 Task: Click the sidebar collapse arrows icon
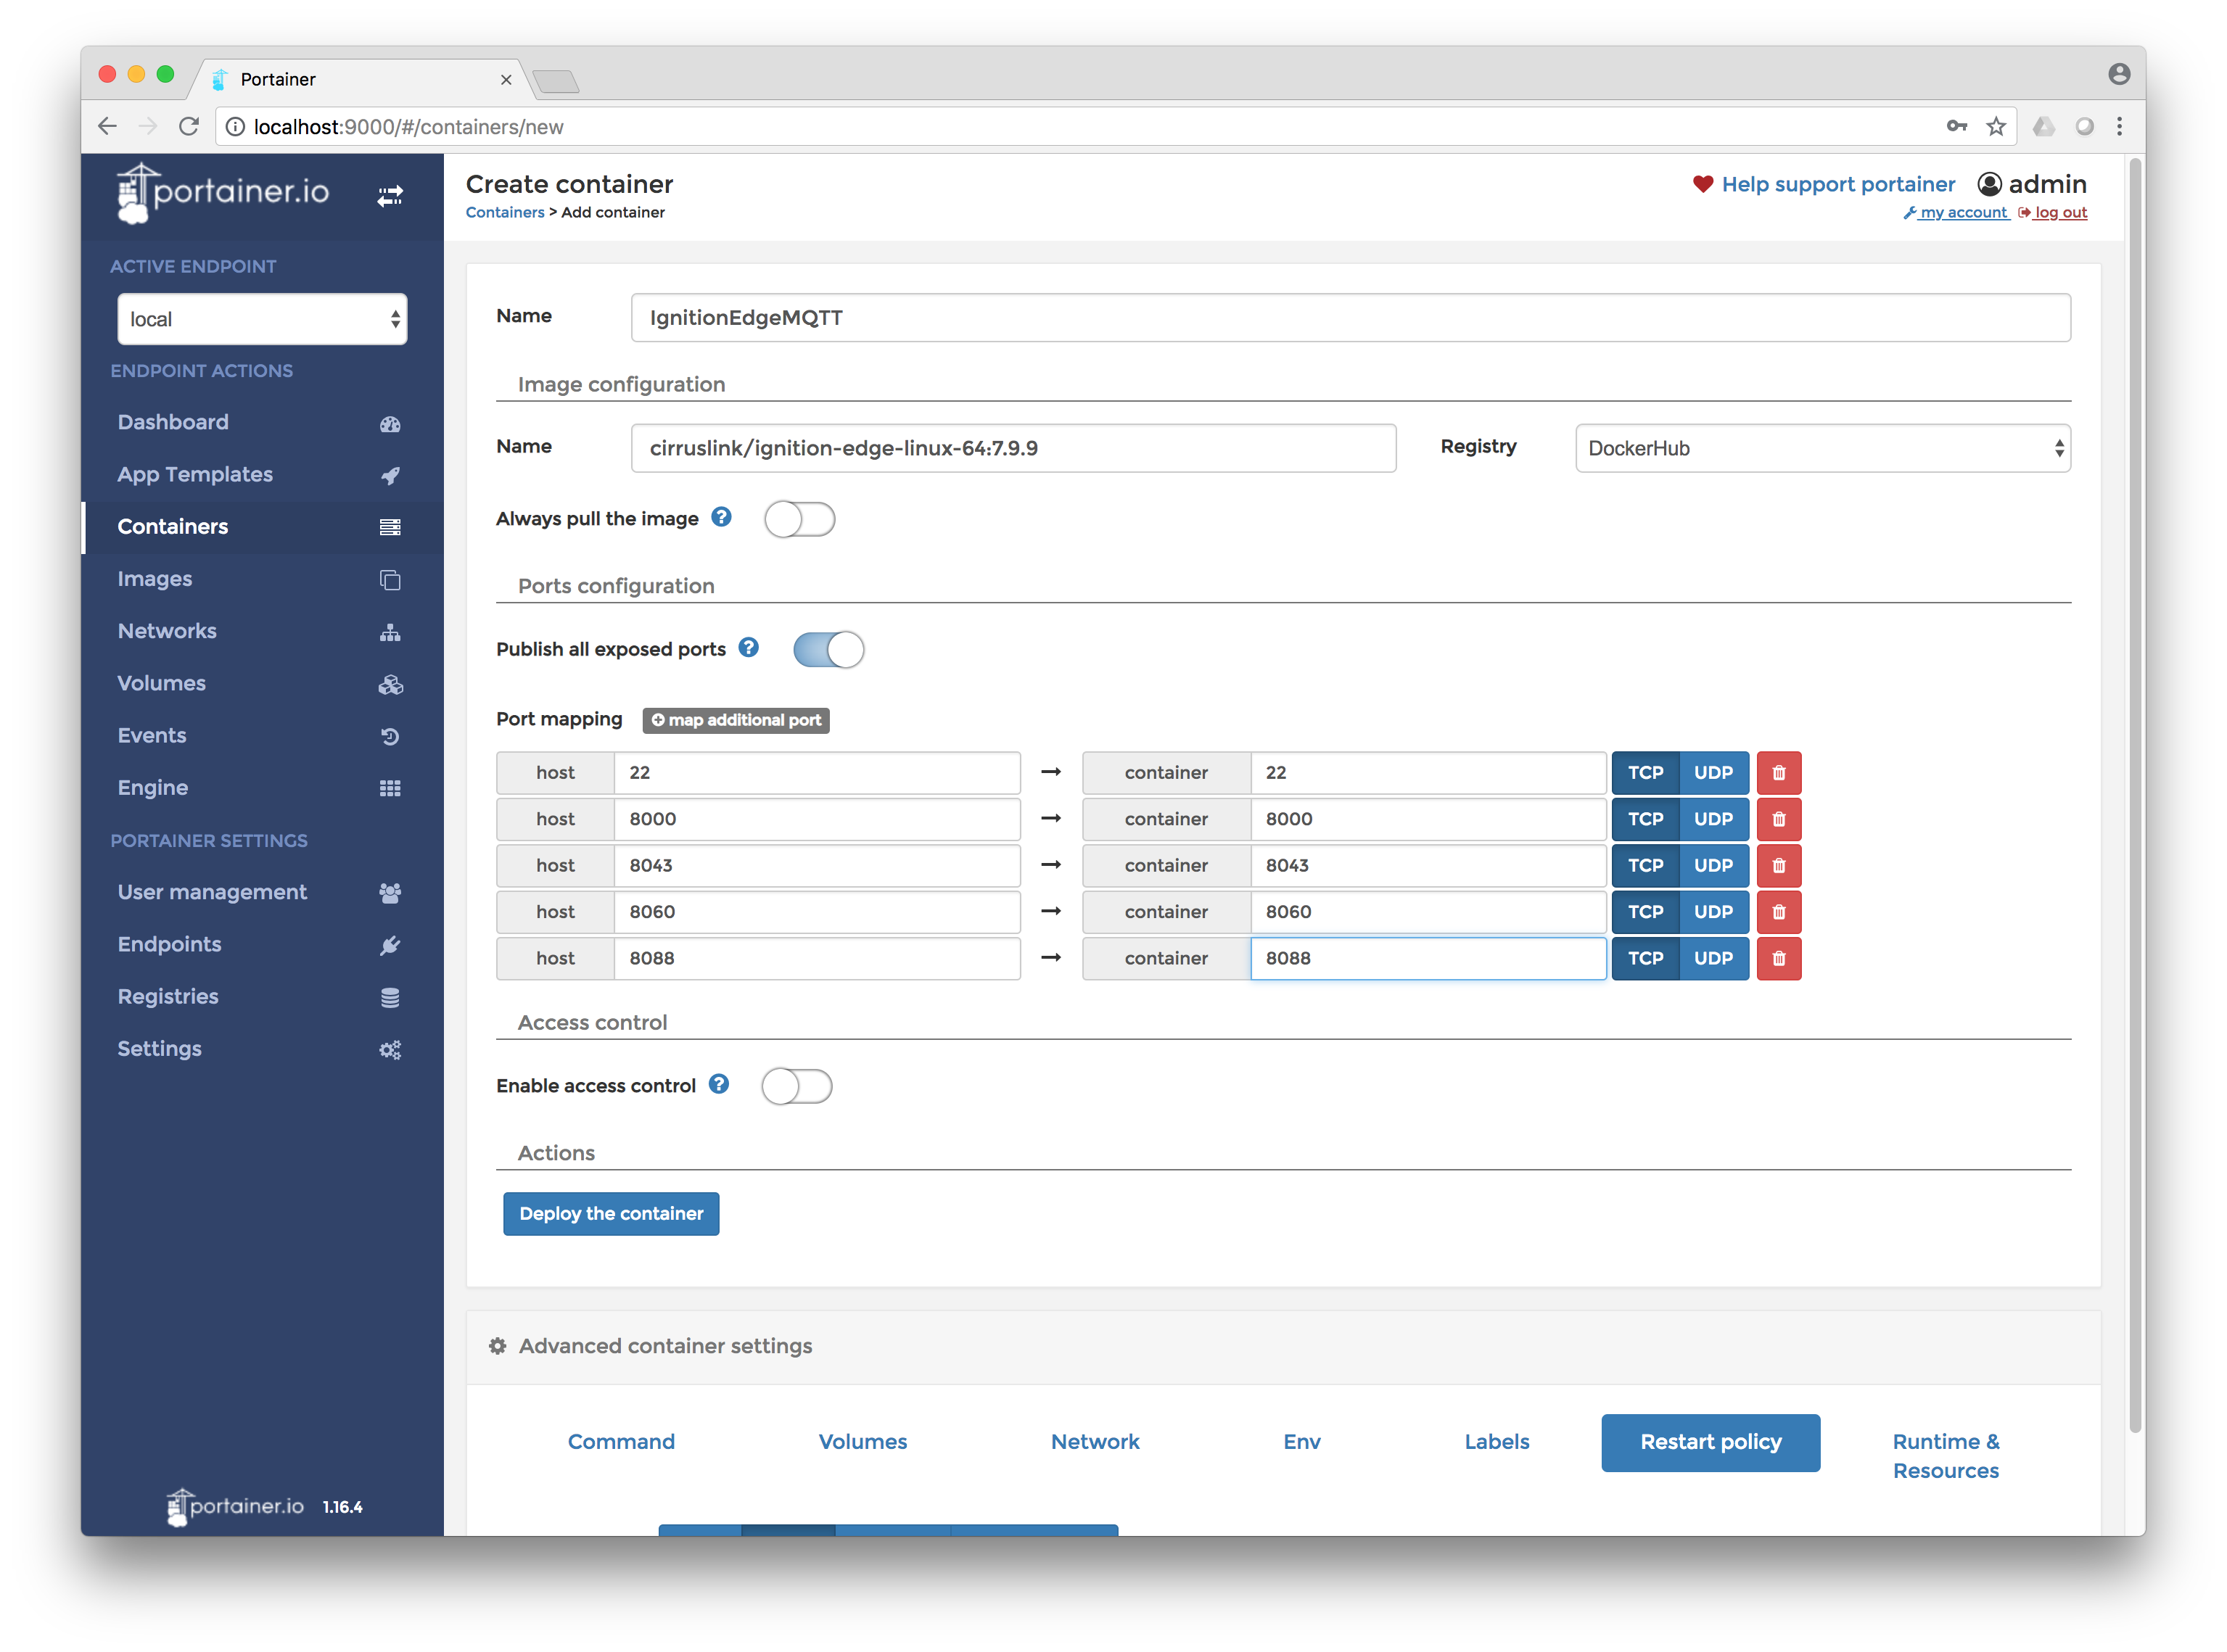pyautogui.click(x=390, y=196)
